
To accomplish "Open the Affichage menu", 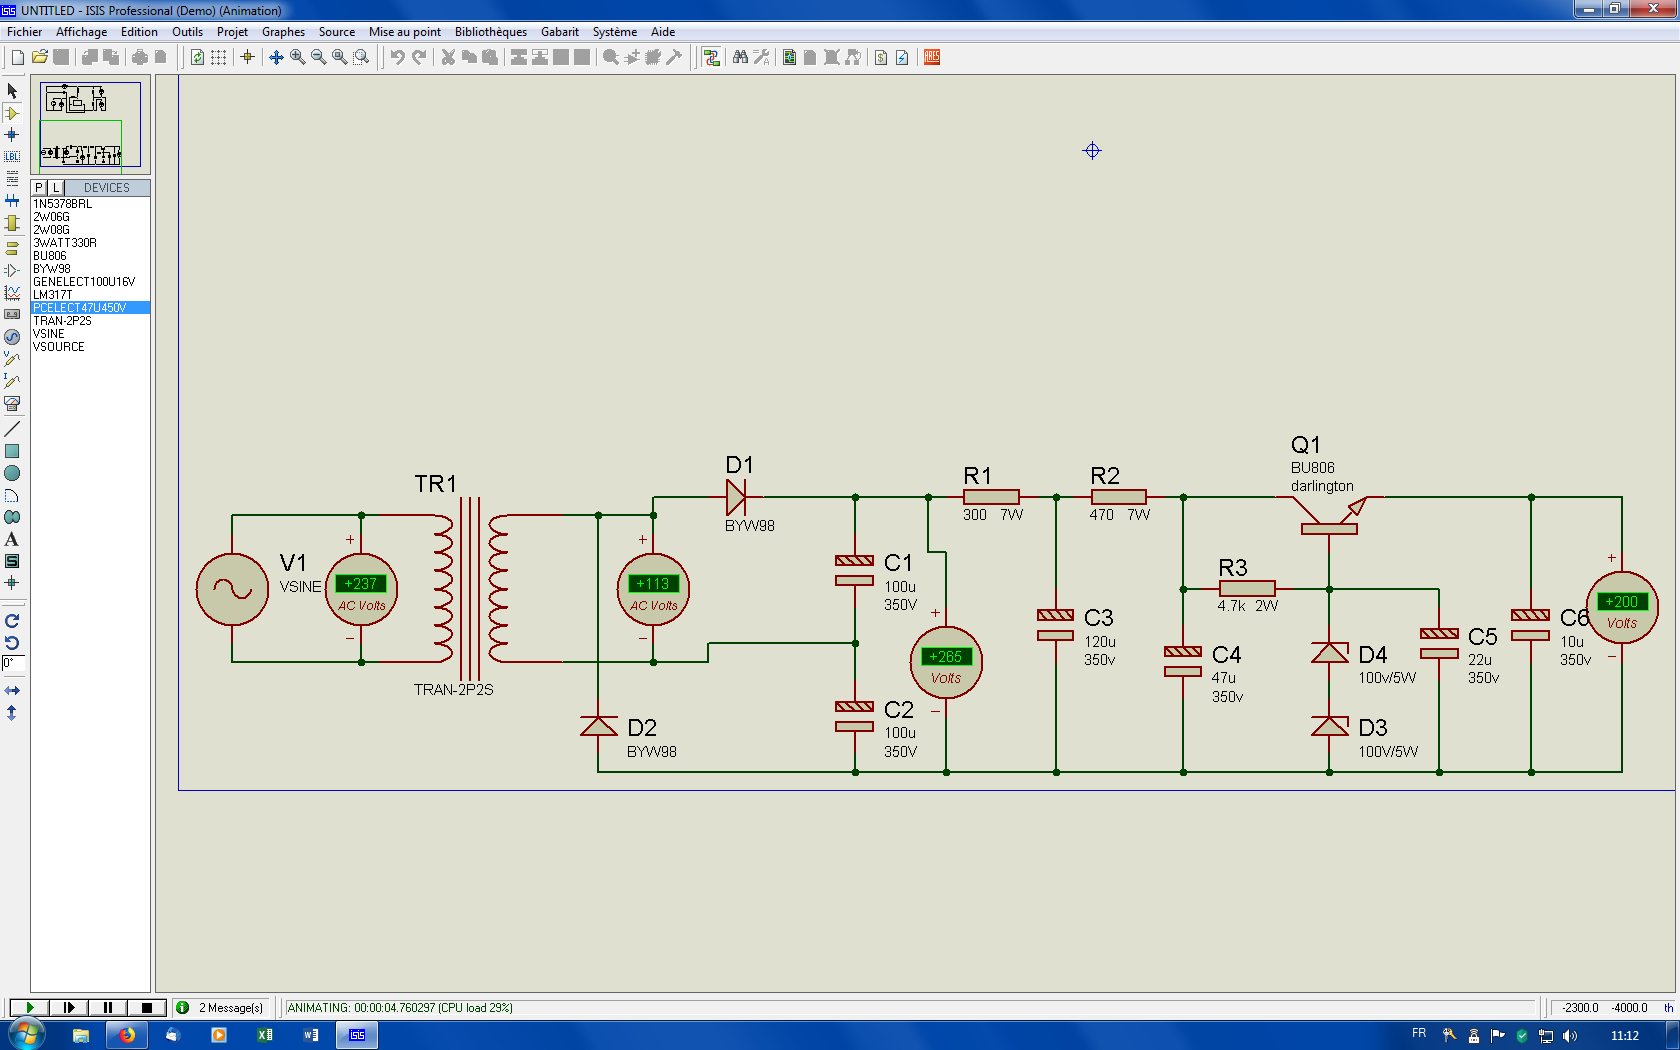I will click(81, 32).
